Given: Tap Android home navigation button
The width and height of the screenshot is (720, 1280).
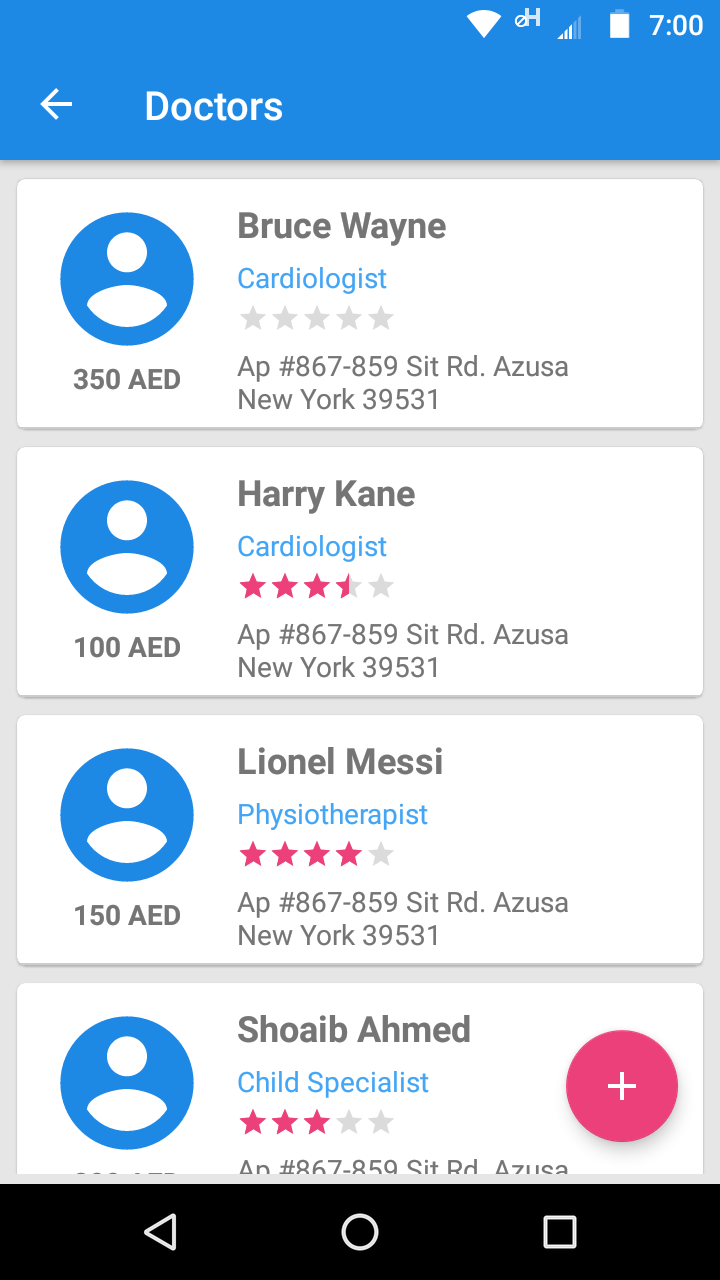Looking at the screenshot, I should (x=360, y=1232).
